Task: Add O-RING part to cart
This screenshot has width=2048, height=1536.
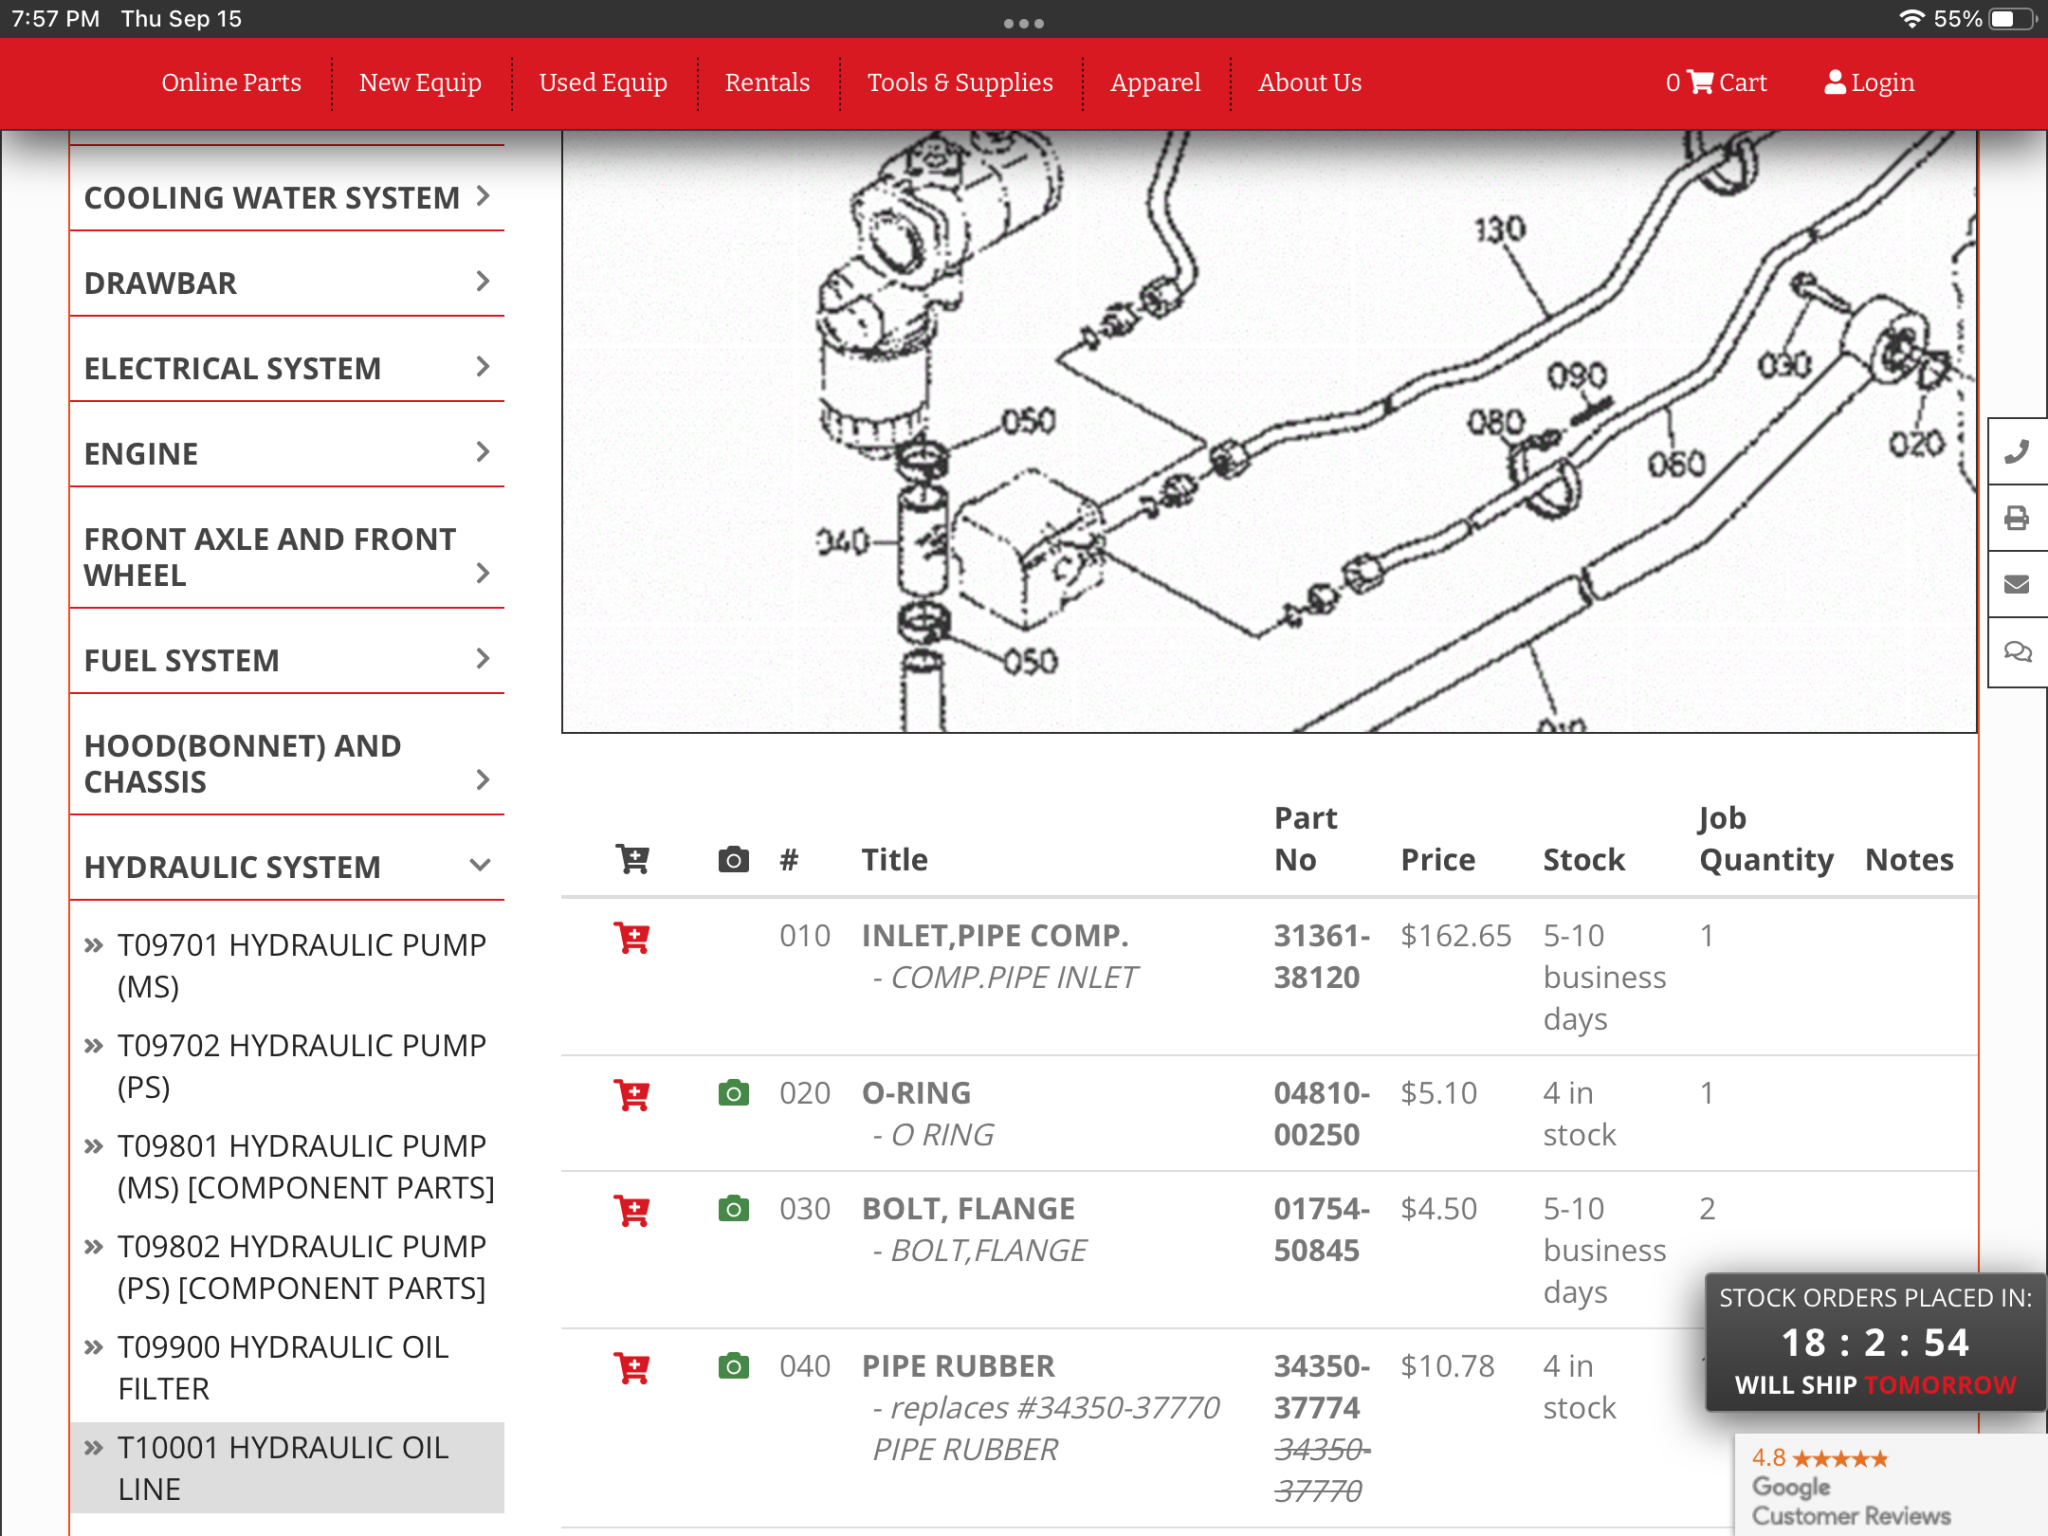Action: [632, 1095]
